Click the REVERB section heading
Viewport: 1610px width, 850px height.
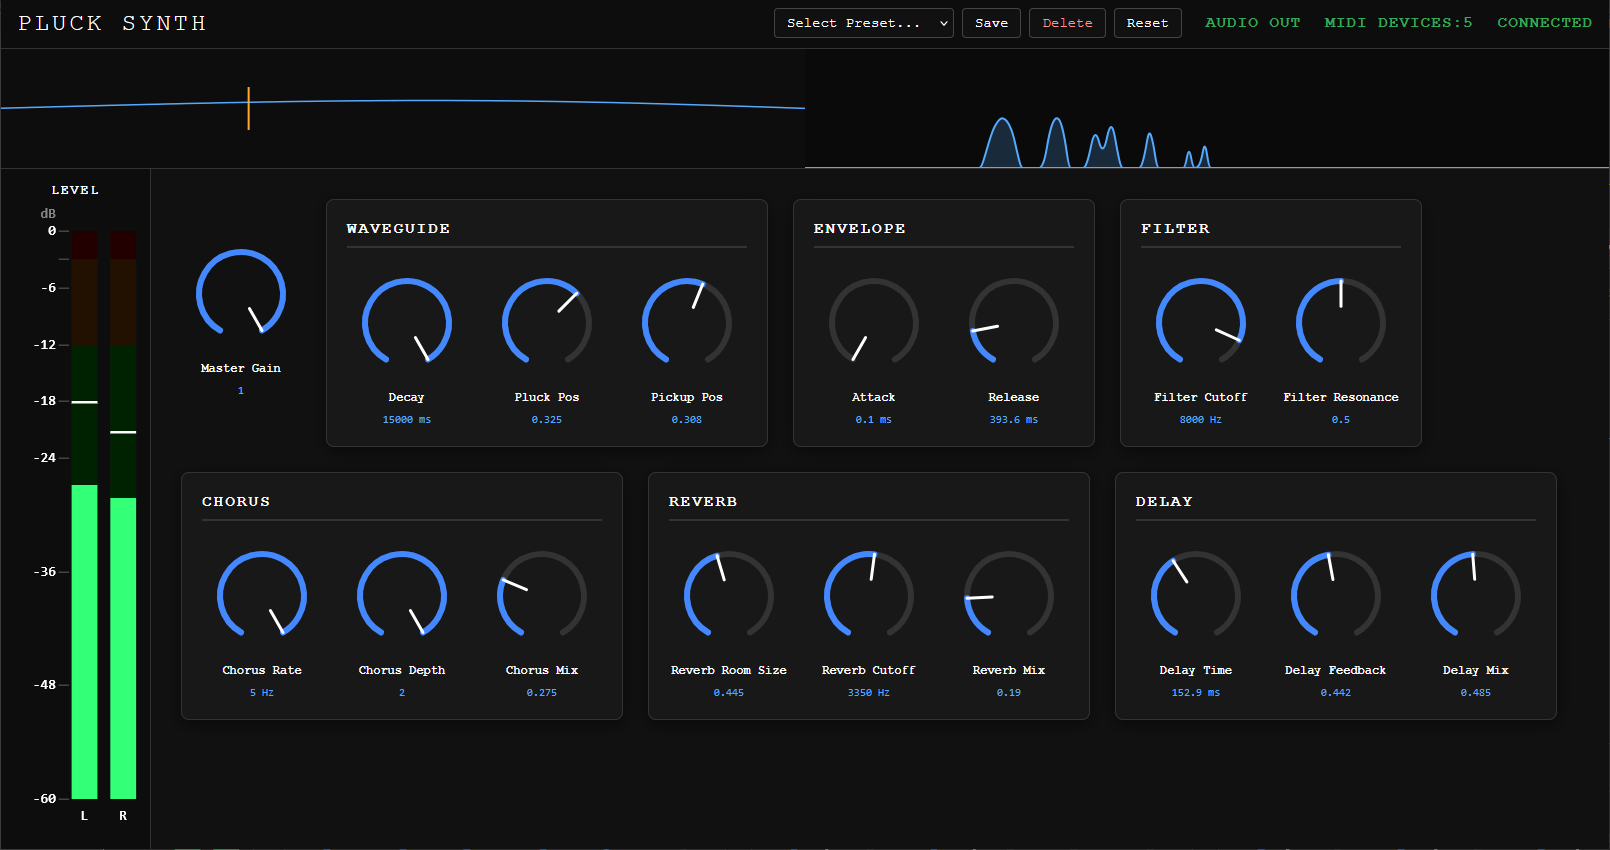(703, 502)
